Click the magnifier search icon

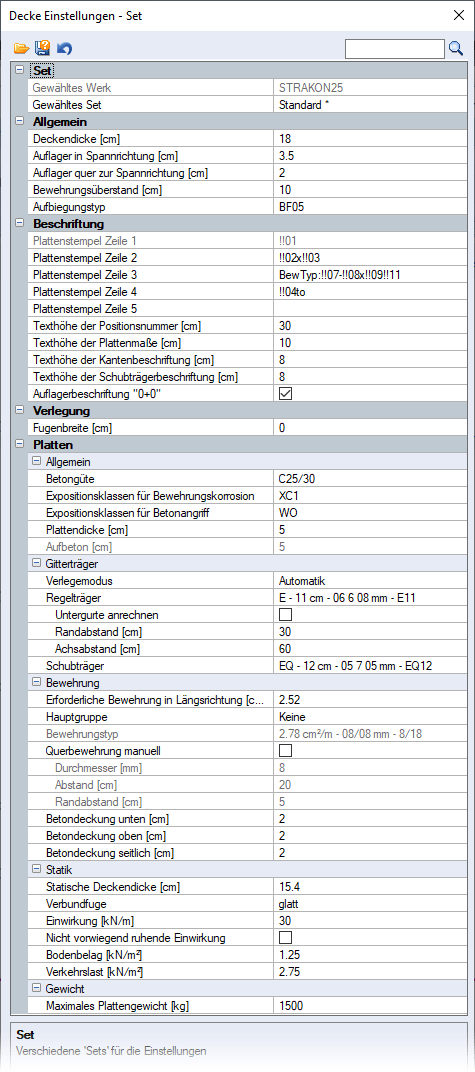[x=456, y=48]
